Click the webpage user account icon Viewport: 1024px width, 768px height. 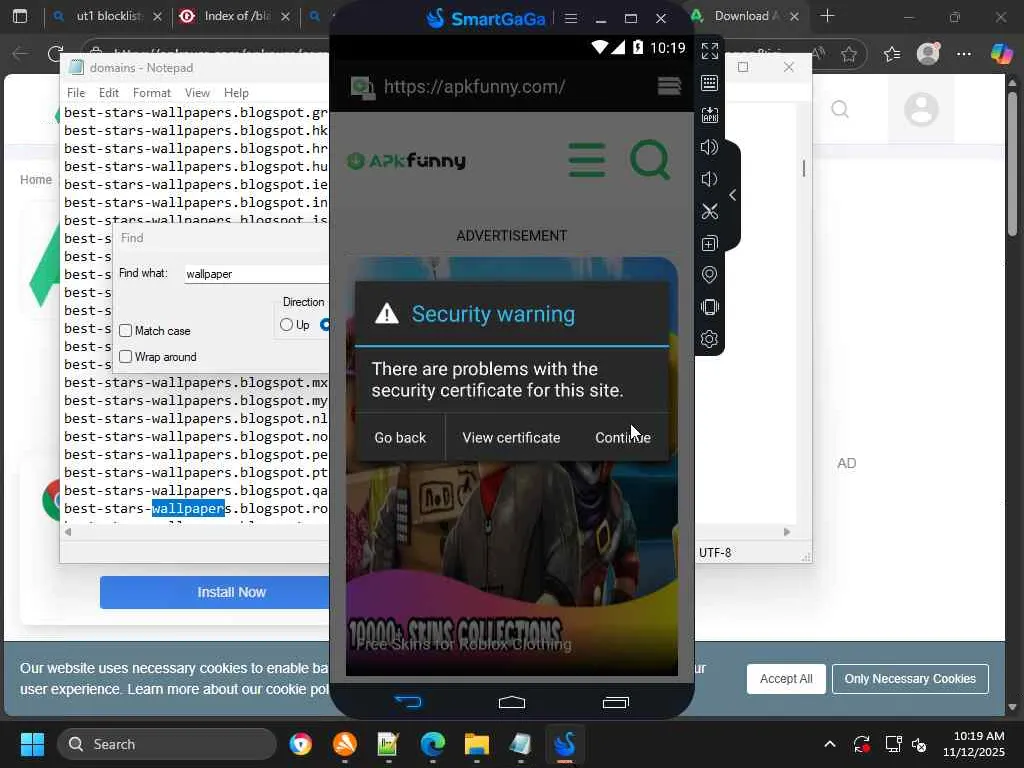(x=921, y=109)
